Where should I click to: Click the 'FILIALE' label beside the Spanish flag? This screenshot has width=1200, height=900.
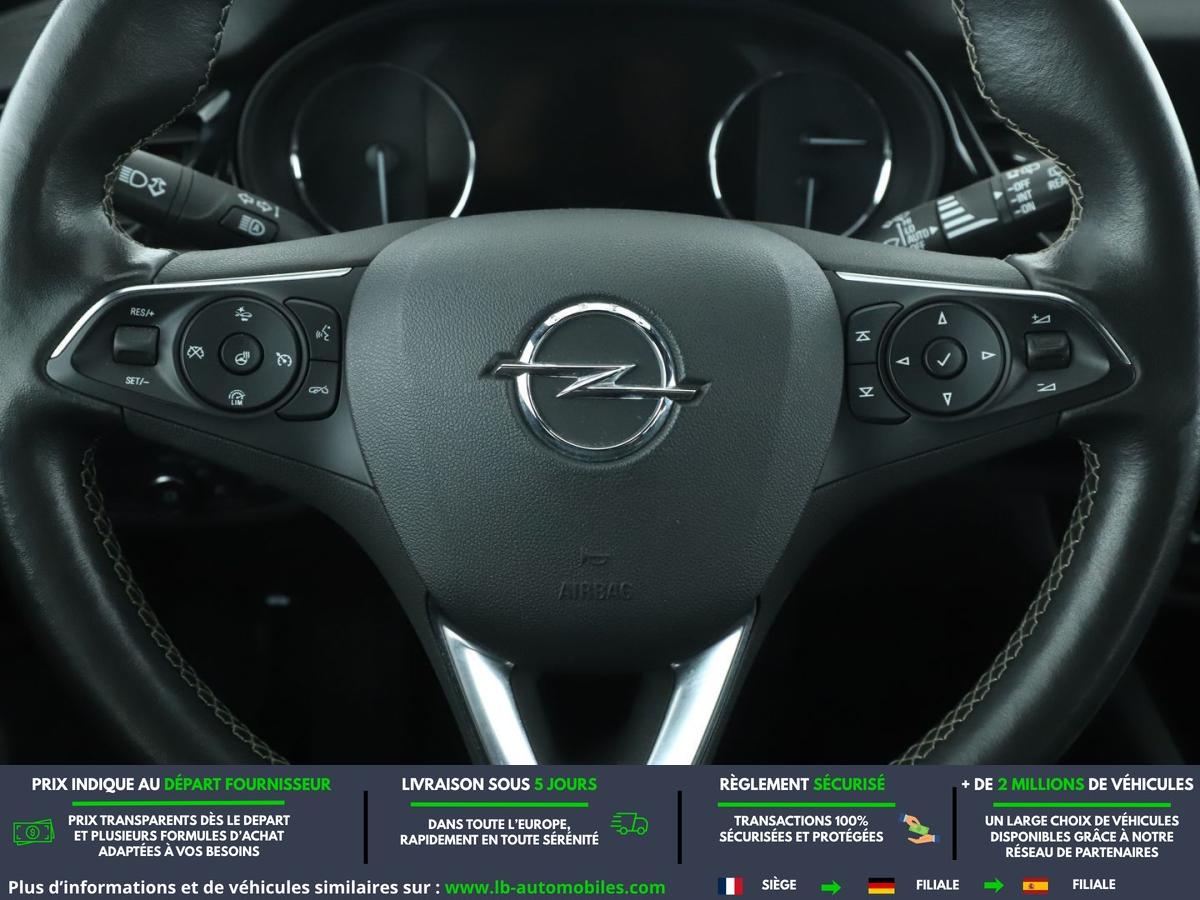[1093, 885]
